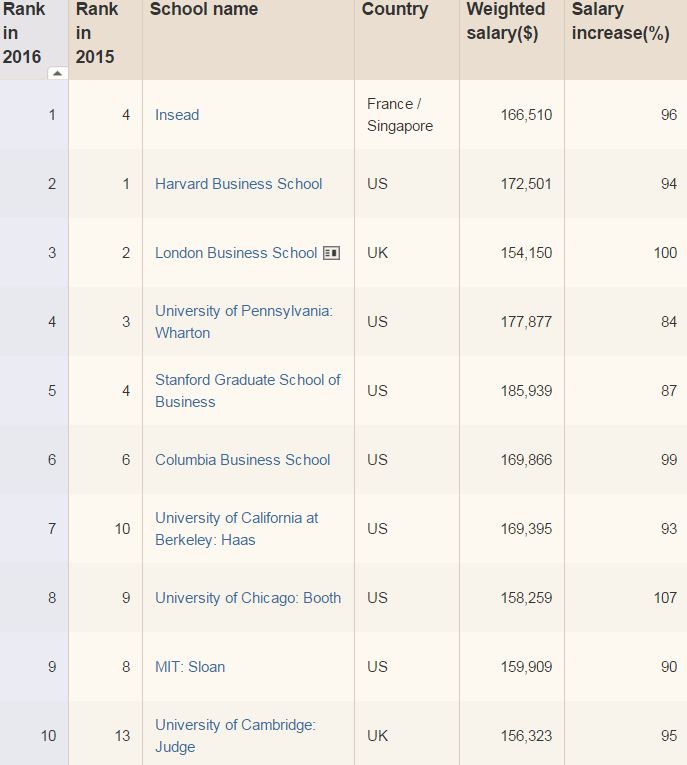The width and height of the screenshot is (687, 765).
Task: Select London Business School salary 154,150
Action: [x=526, y=253]
